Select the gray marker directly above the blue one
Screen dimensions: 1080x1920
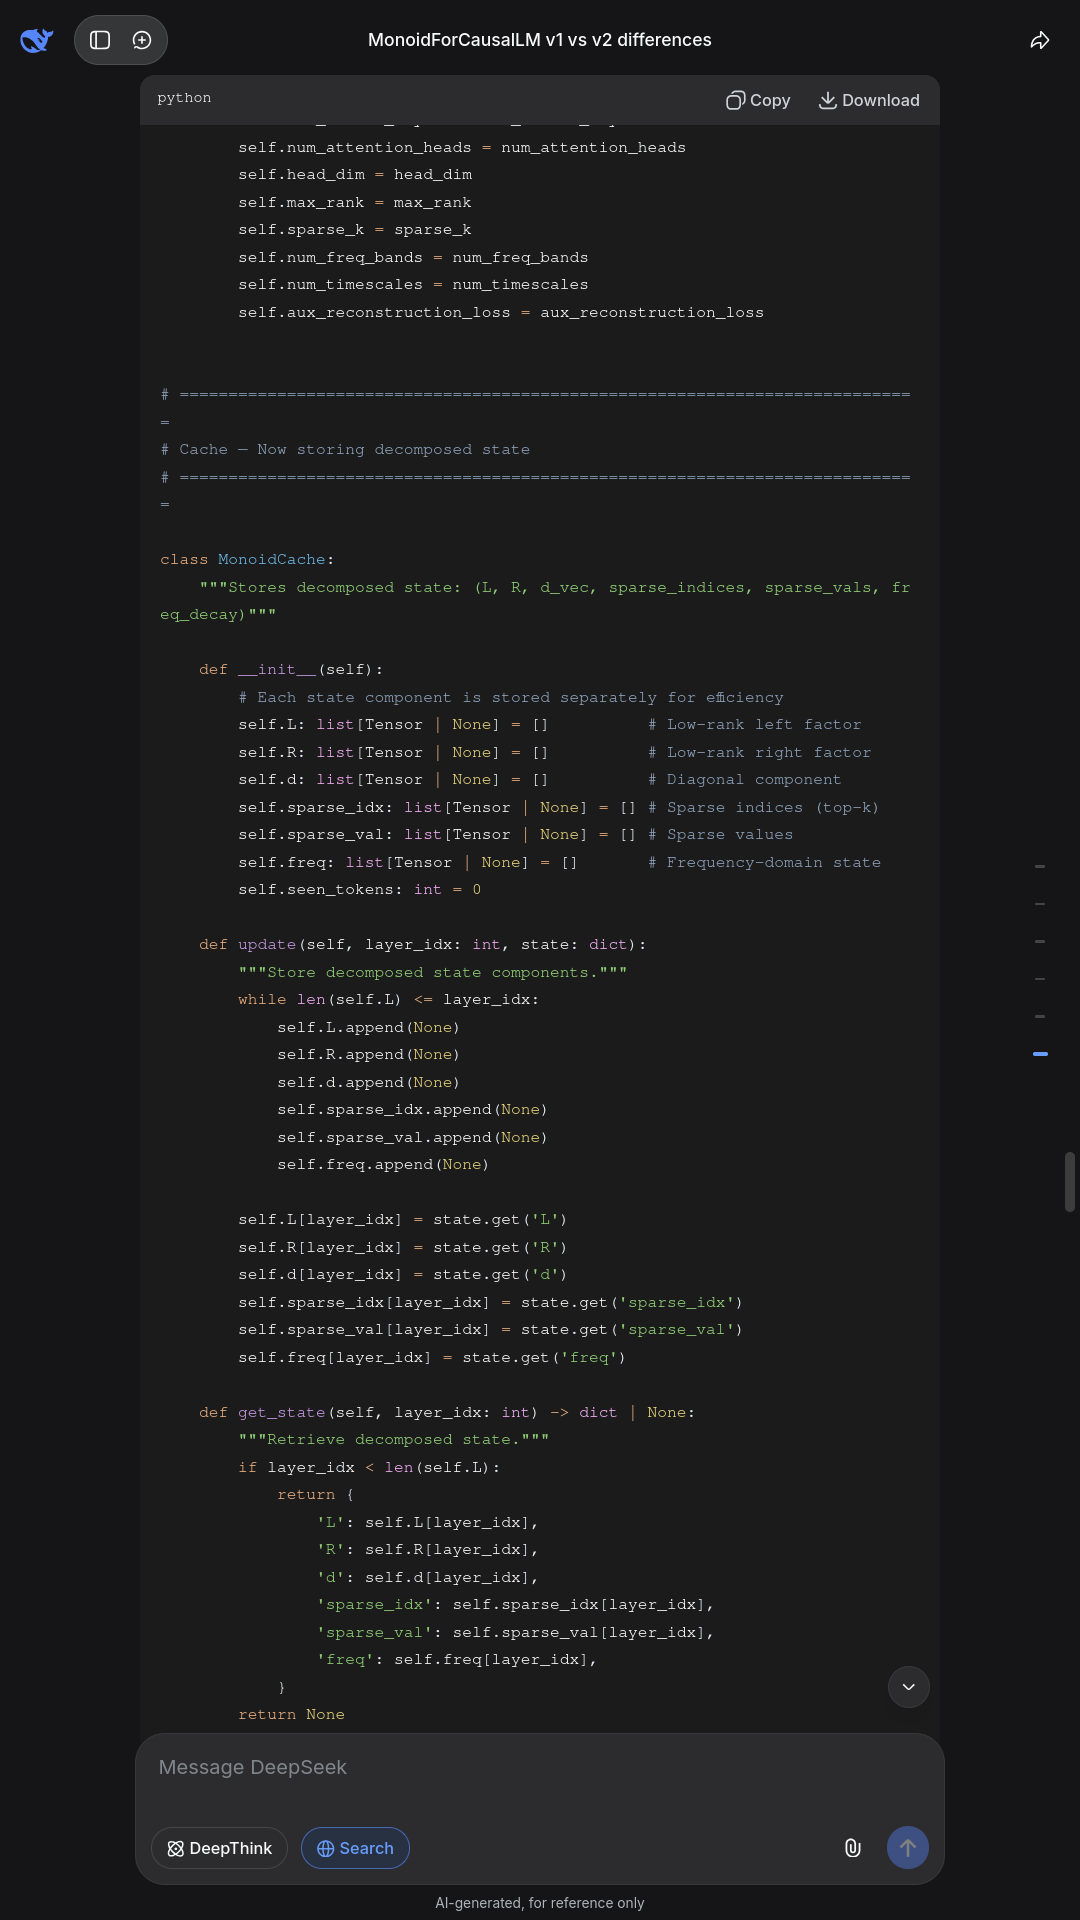coord(1040,1016)
